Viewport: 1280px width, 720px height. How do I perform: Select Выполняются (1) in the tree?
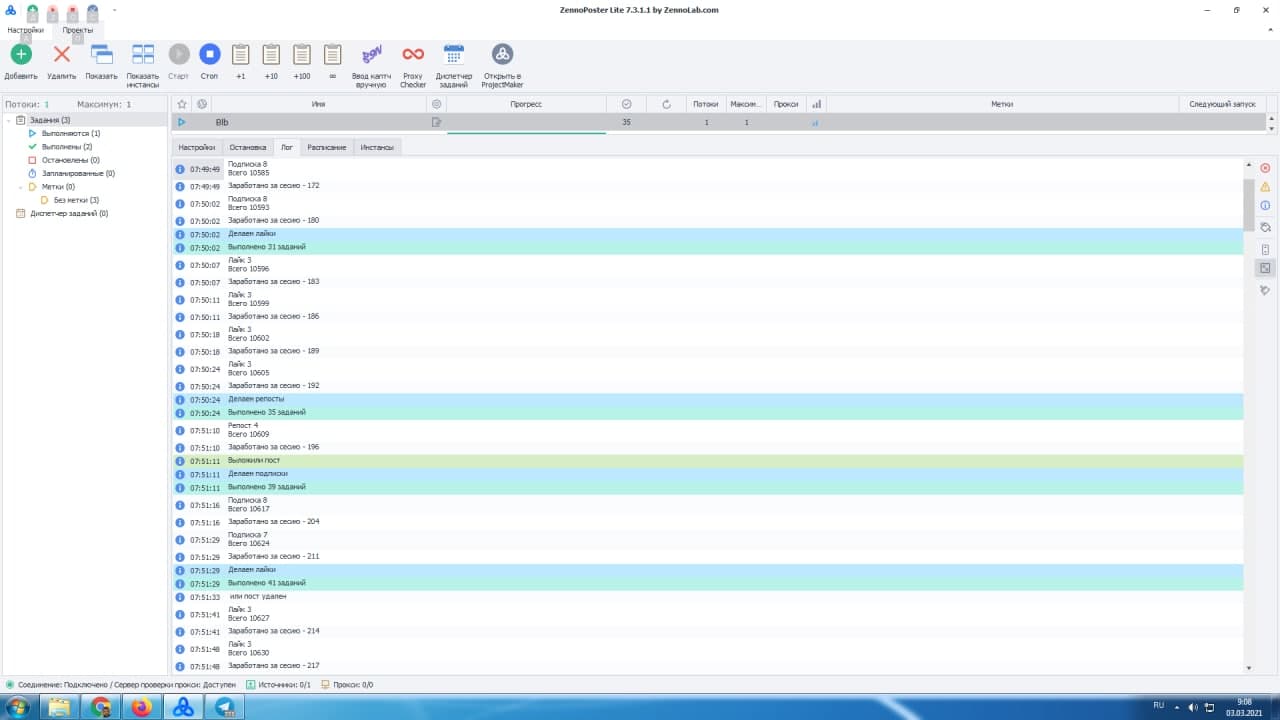71,133
